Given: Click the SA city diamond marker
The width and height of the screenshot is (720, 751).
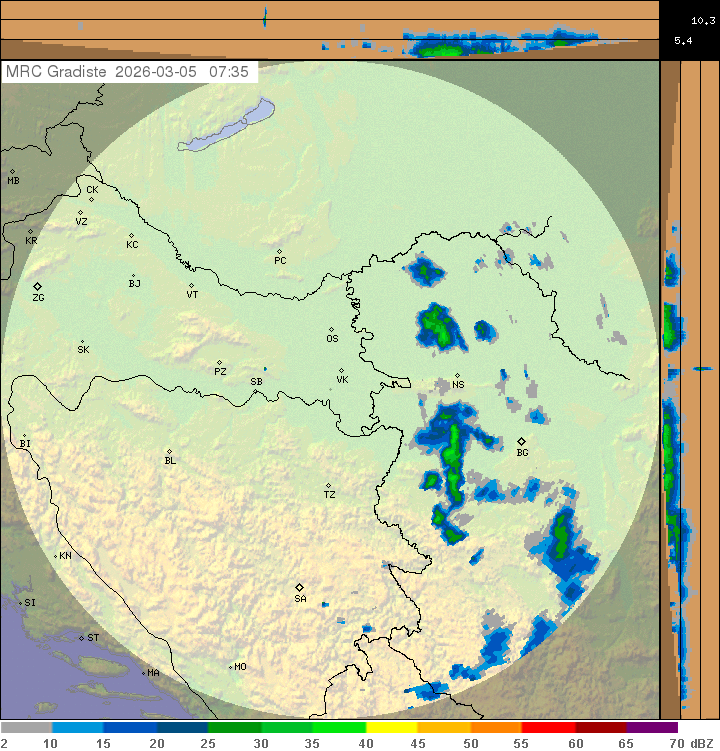Looking at the screenshot, I should [x=299, y=587].
